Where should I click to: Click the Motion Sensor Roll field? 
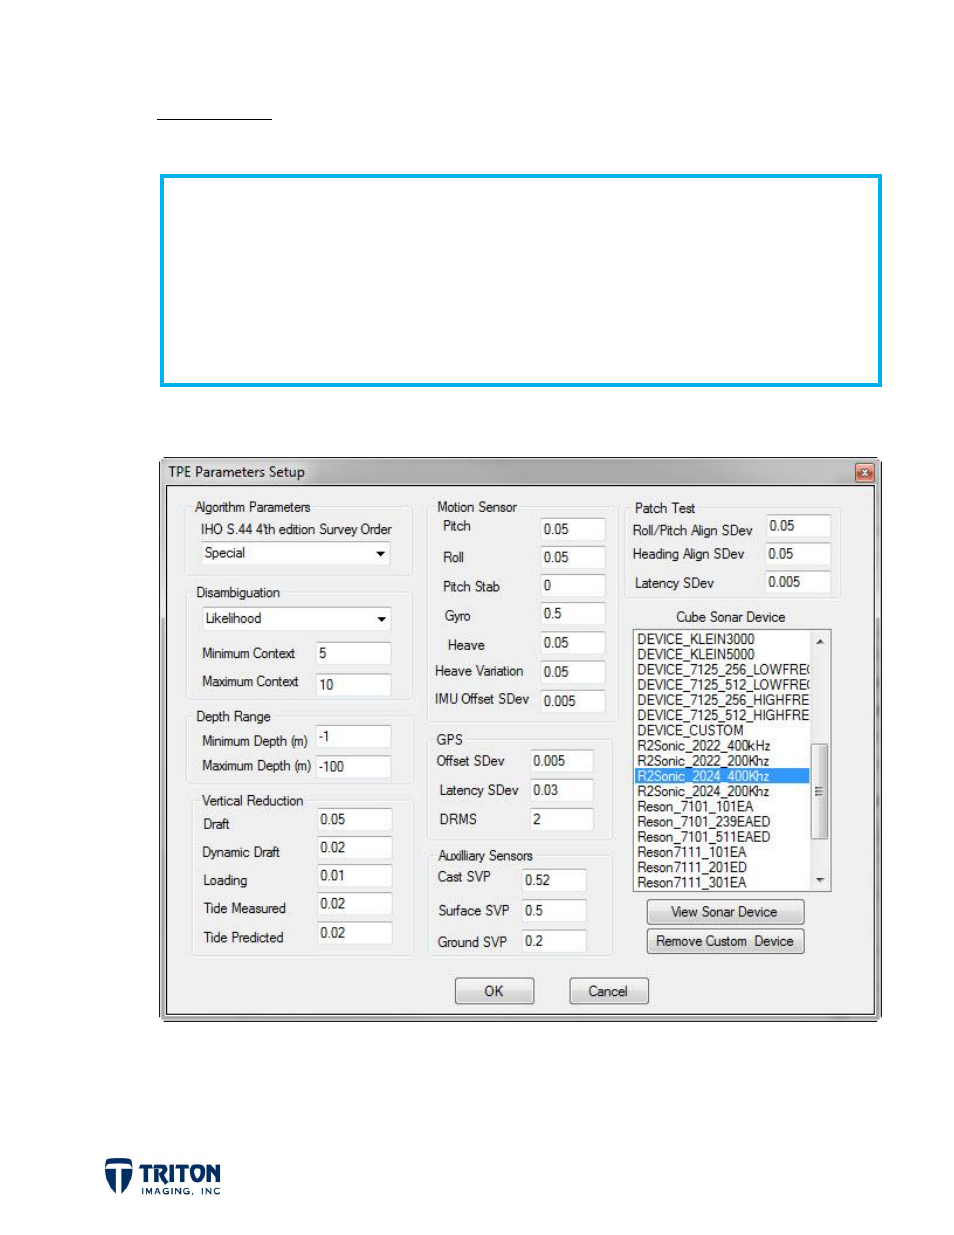pos(573,557)
